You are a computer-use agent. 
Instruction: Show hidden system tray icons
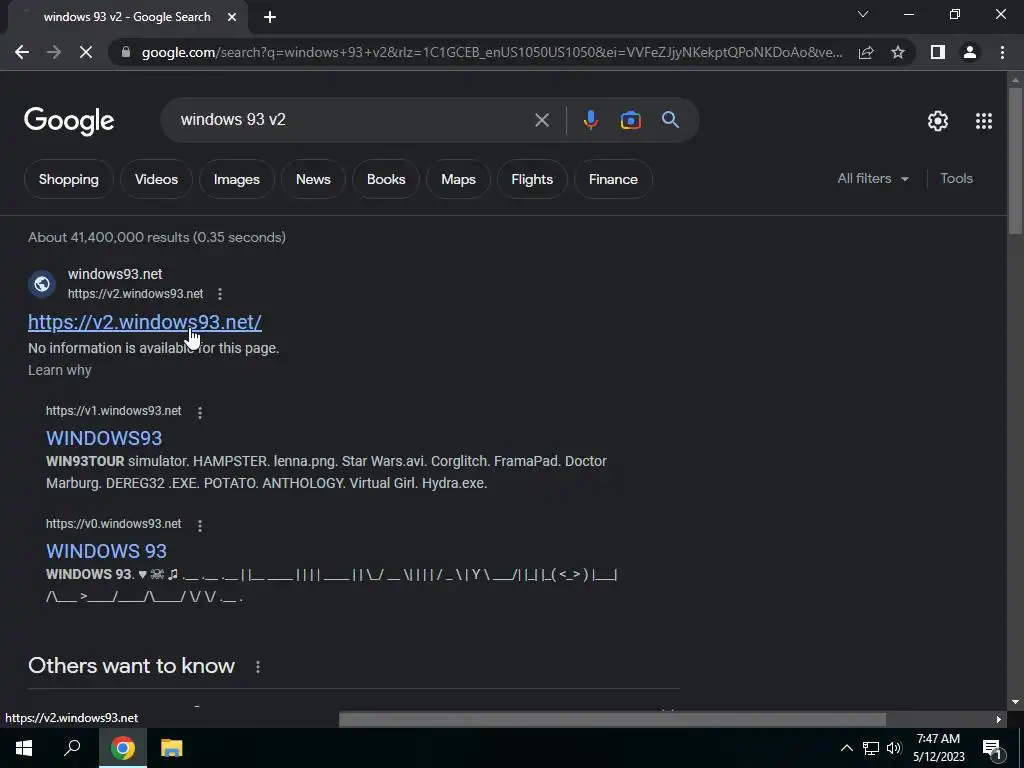[x=846, y=748]
